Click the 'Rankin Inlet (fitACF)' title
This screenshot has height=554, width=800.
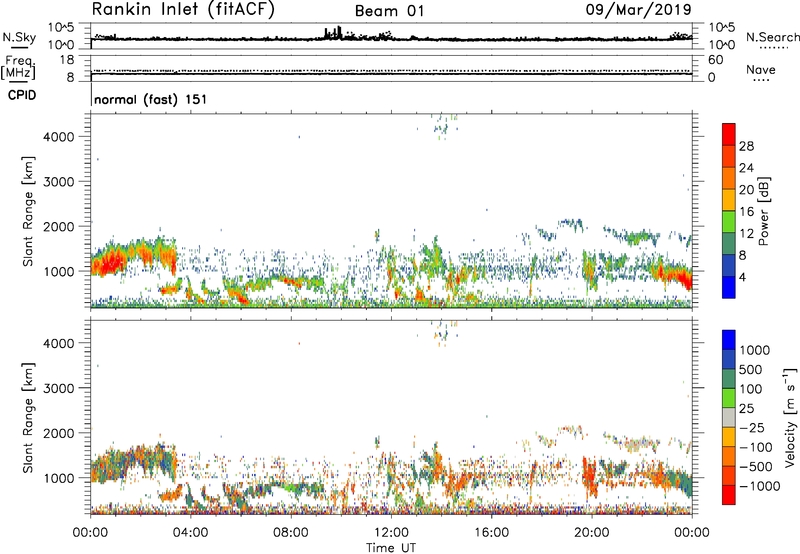click(x=183, y=10)
